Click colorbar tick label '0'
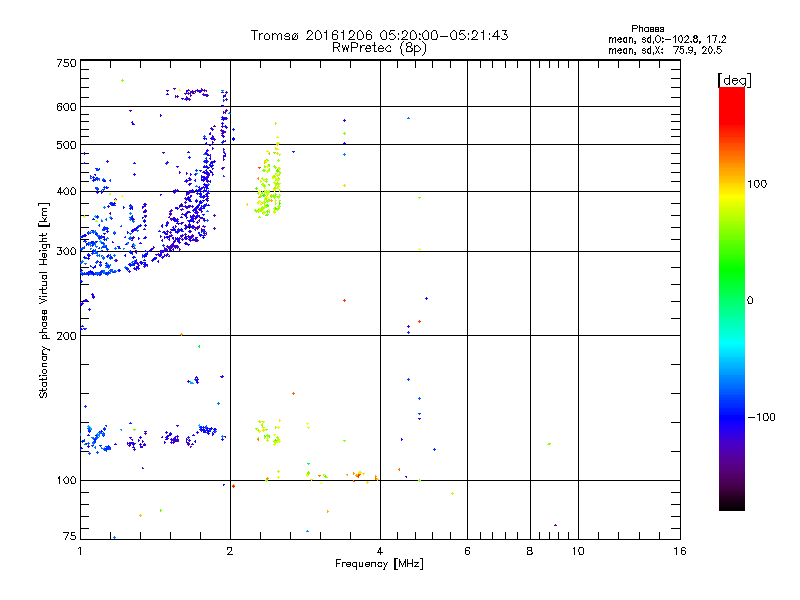Viewport: 800px width, 600px height. (750, 301)
